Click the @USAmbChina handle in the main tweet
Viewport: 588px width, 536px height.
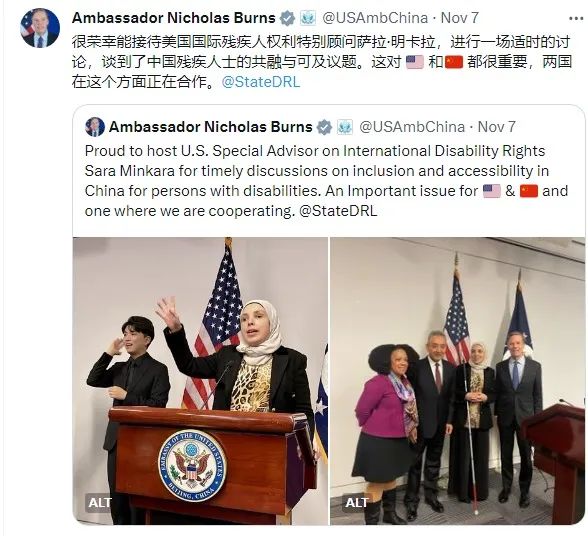tap(375, 18)
